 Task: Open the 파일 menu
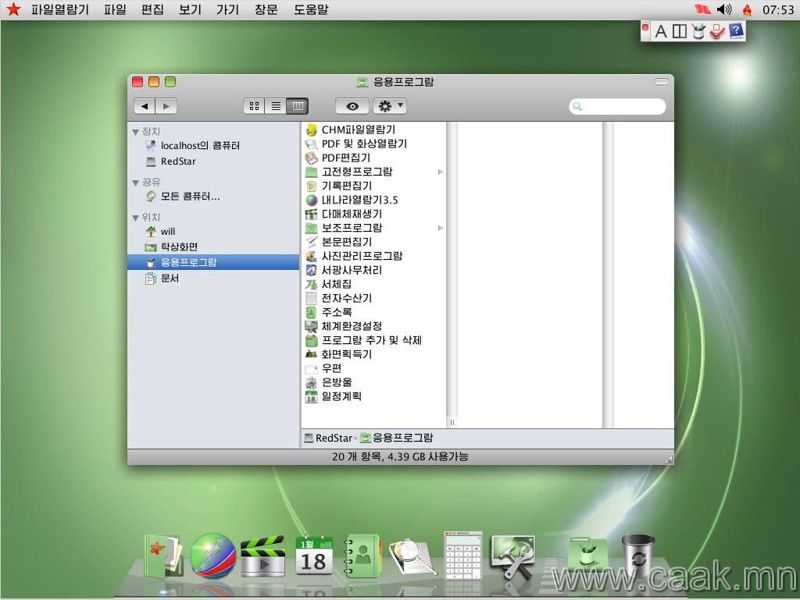(115, 10)
